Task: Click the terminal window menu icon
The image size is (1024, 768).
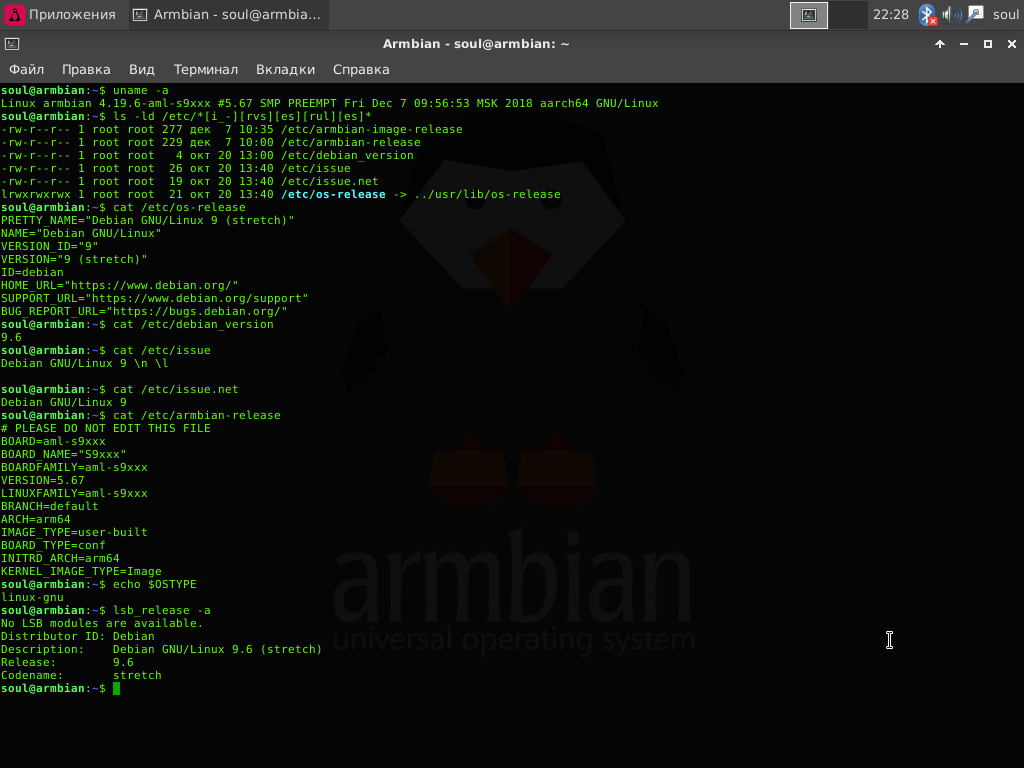Action: [12, 44]
